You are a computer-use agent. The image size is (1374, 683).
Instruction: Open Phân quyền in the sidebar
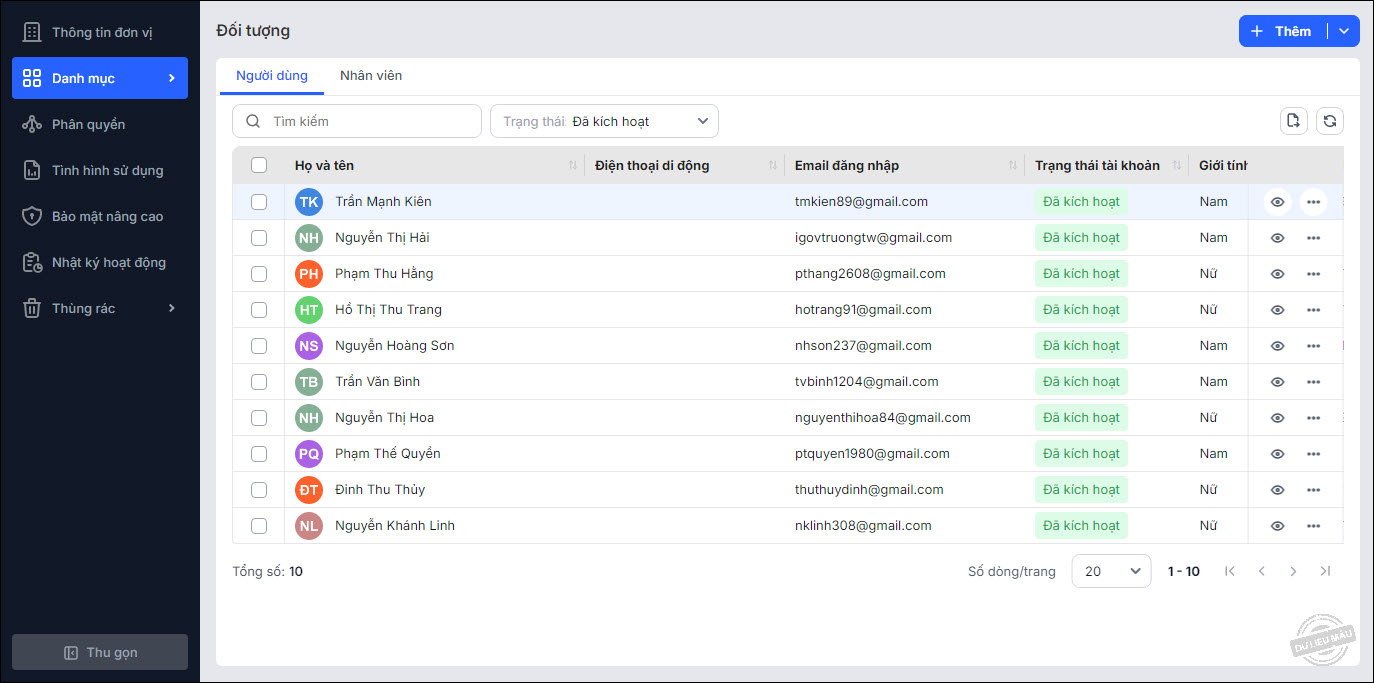(88, 124)
